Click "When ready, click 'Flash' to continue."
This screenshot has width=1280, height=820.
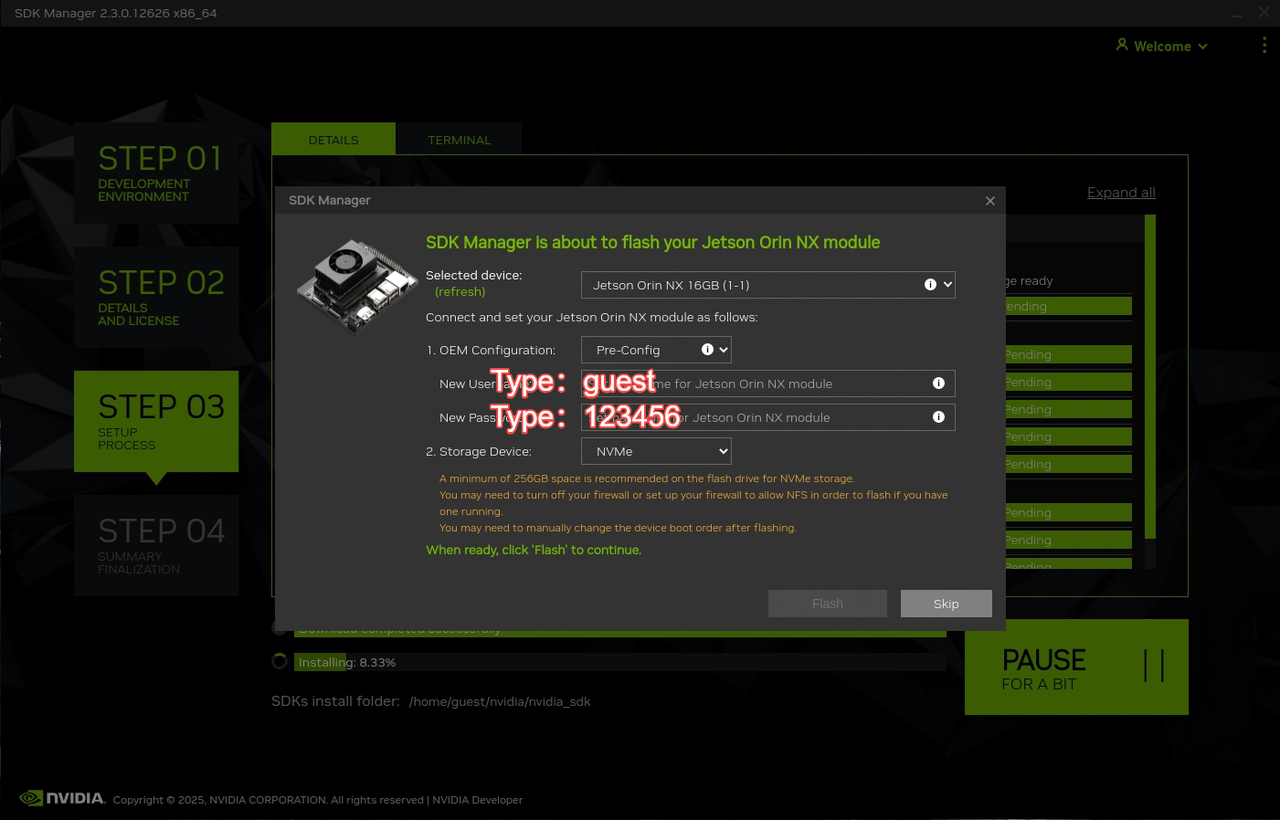[x=533, y=550]
